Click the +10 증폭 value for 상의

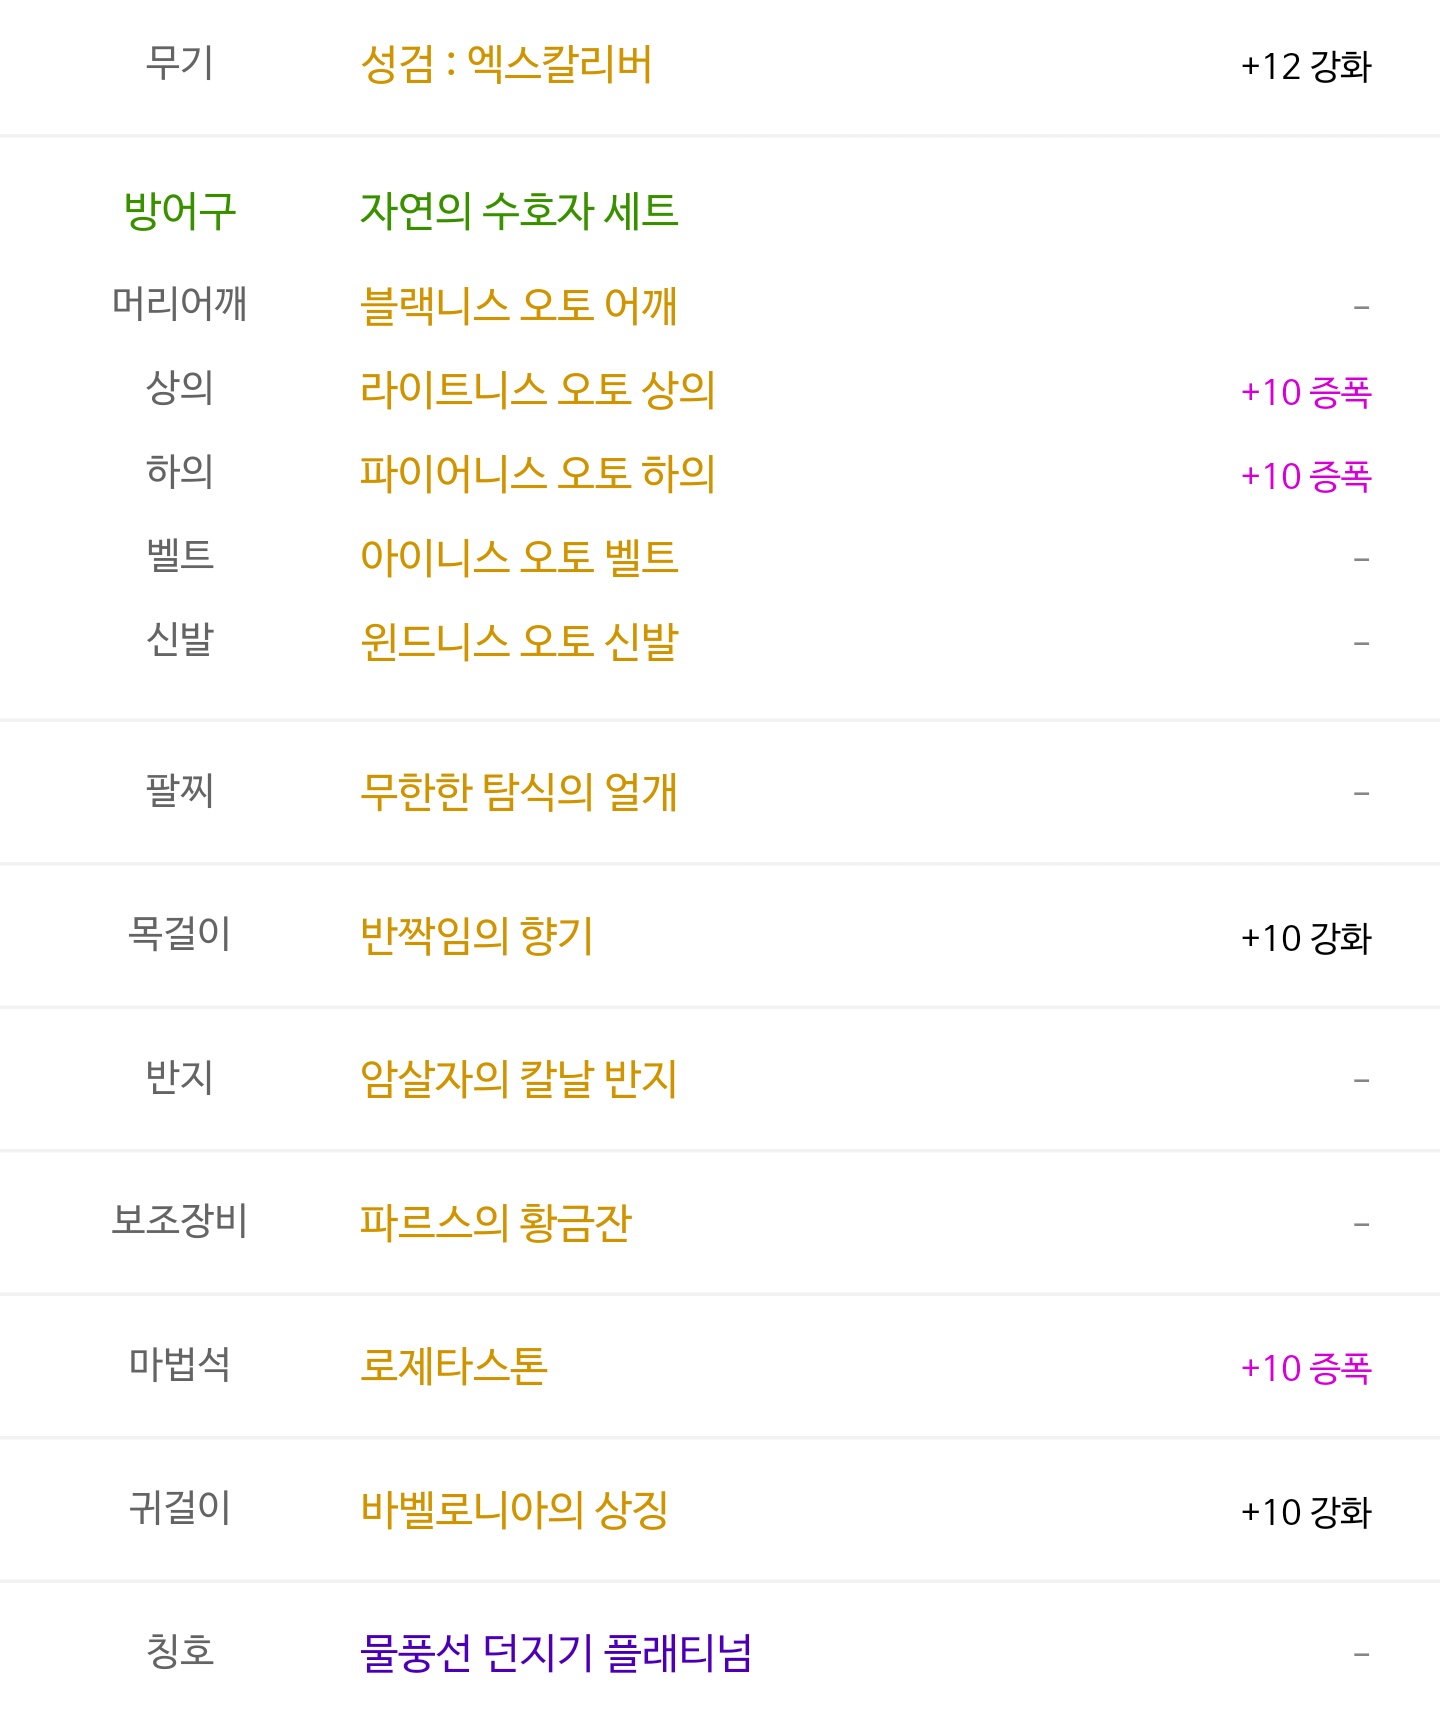(1306, 392)
